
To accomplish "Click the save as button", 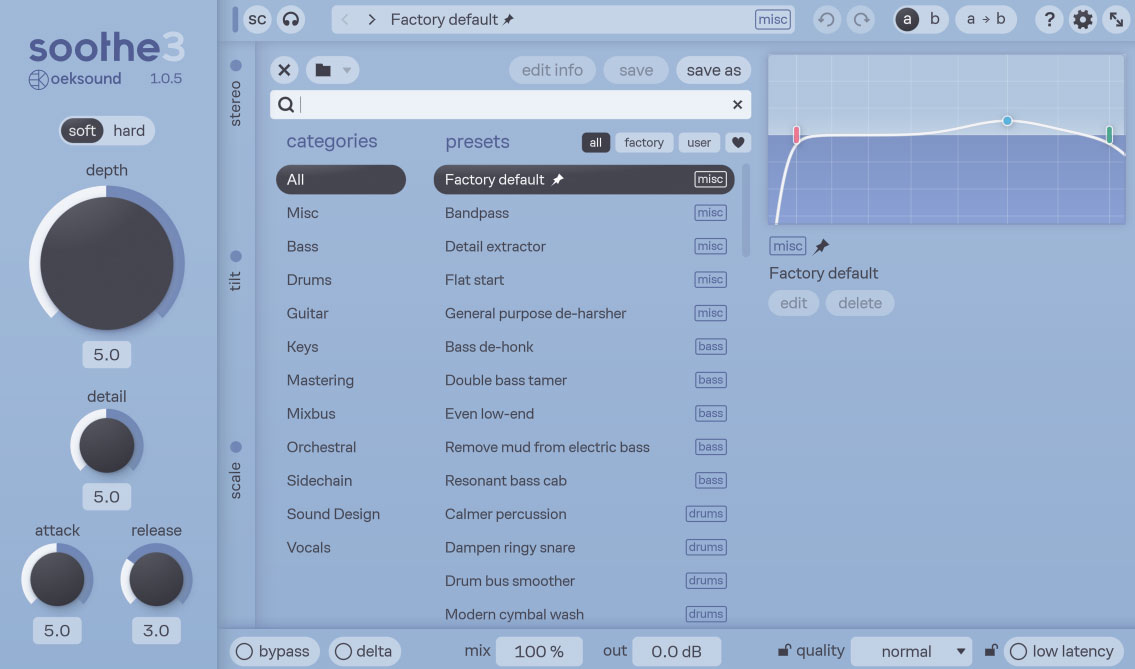I will pyautogui.click(x=714, y=70).
